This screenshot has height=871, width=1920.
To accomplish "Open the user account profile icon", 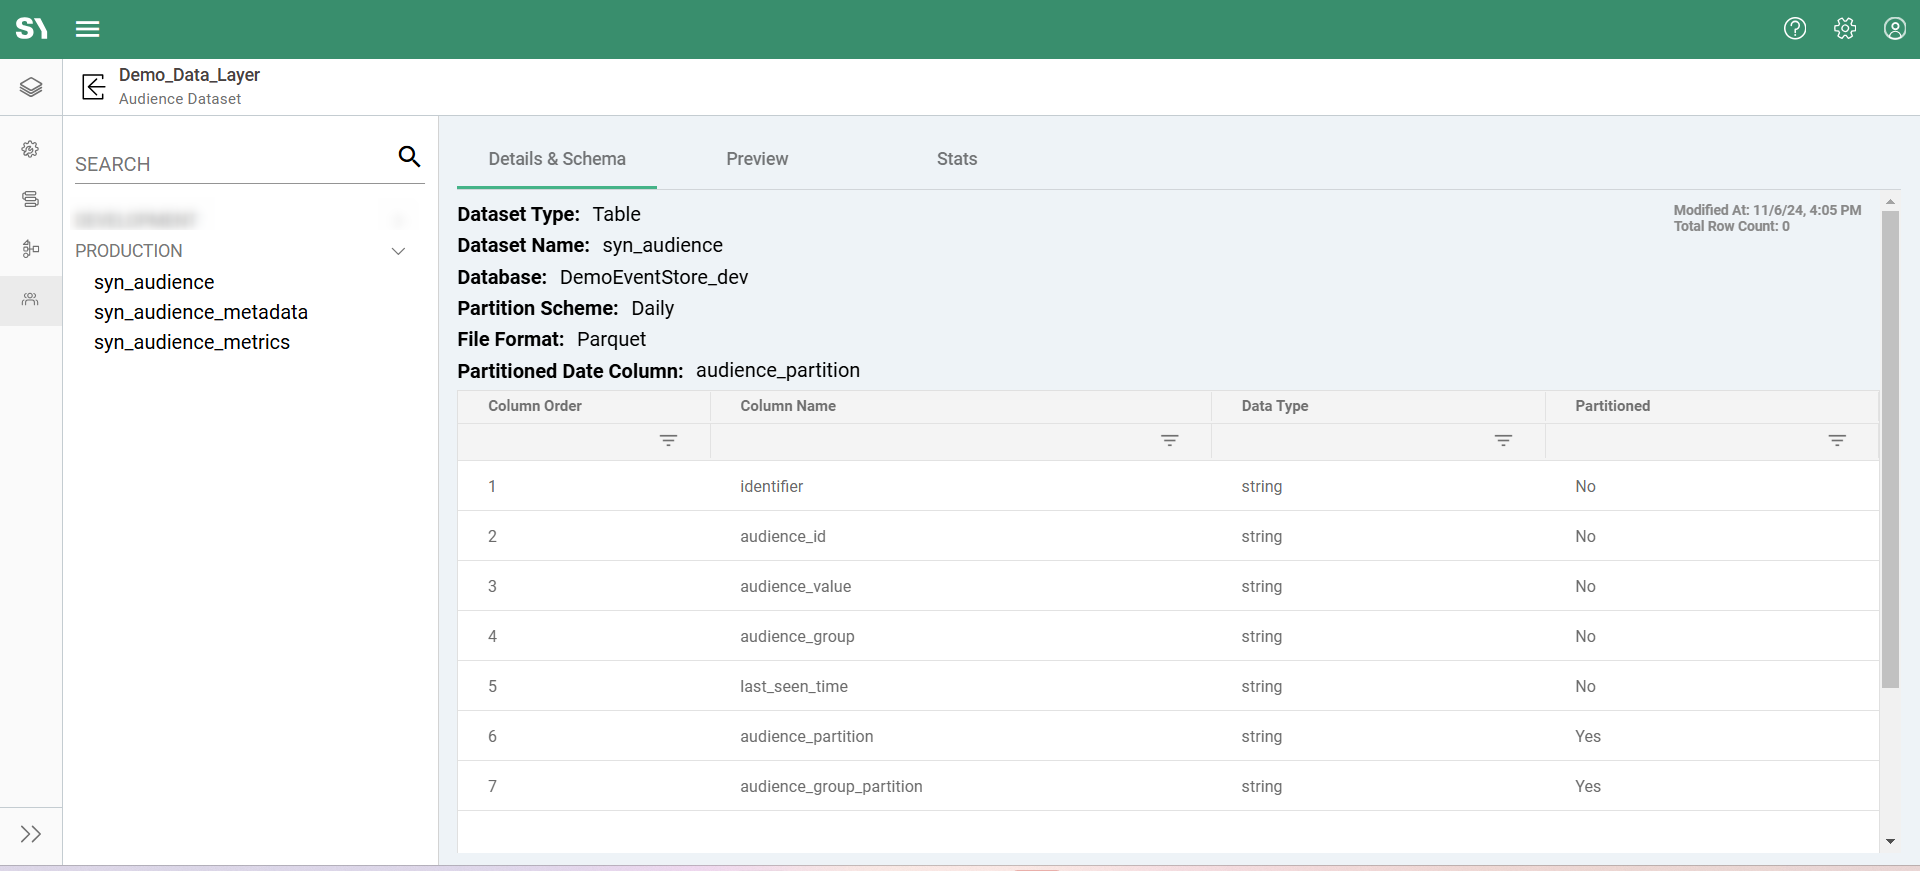I will coord(1894,29).
